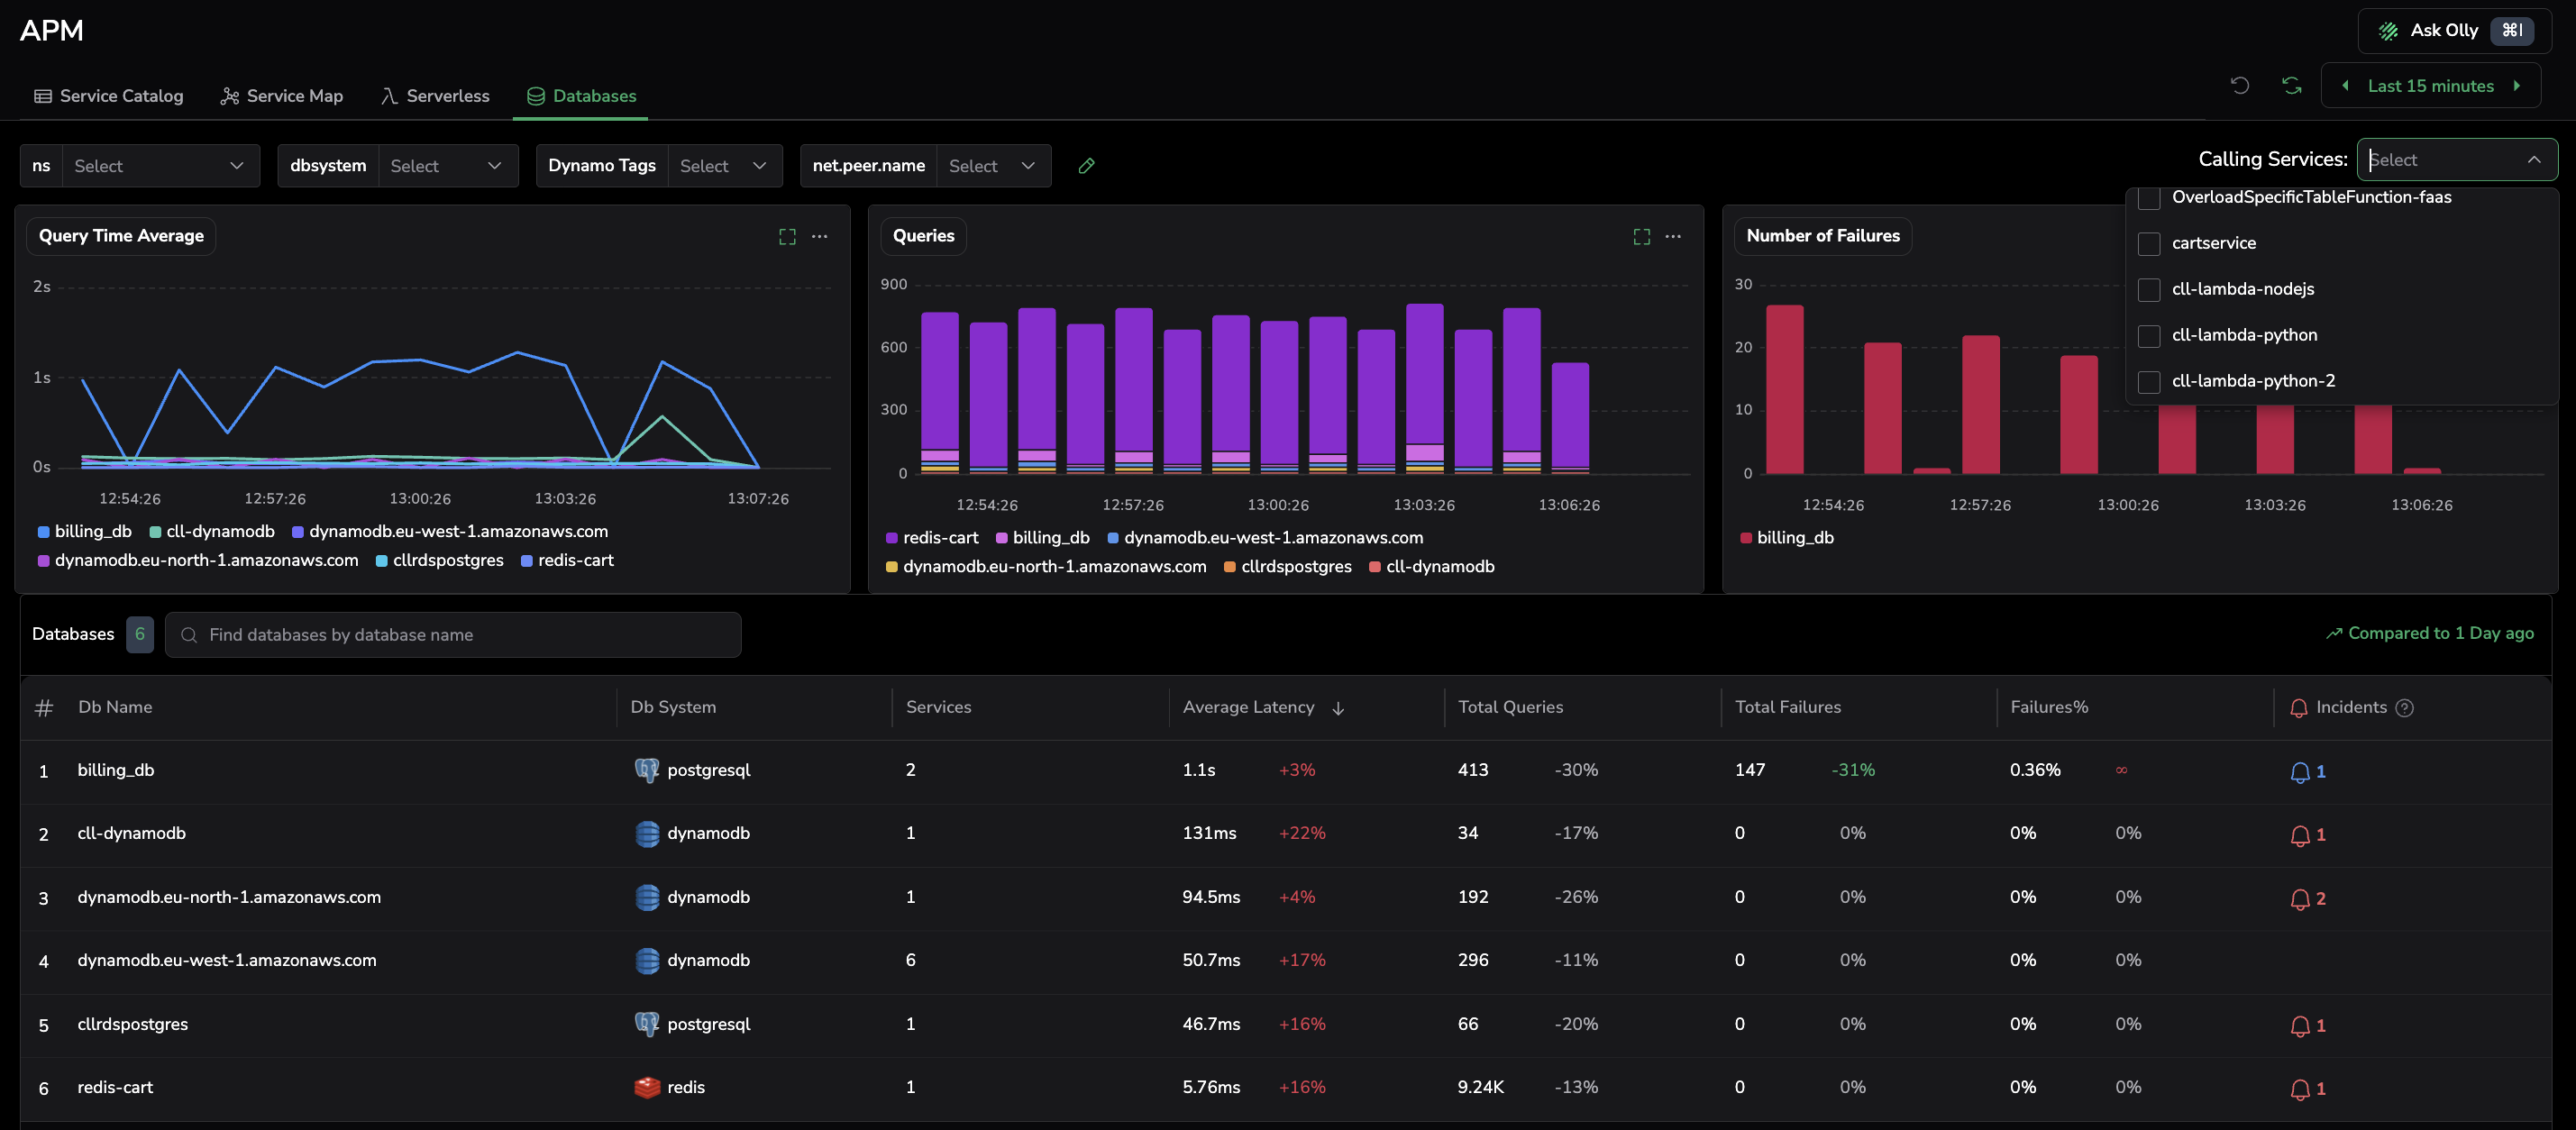
Task: Open the billing_db database row
Action: tap(1286, 771)
